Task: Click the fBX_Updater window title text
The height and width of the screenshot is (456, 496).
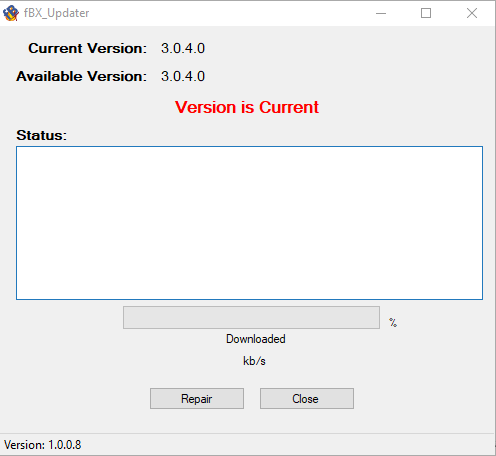Action: [x=56, y=13]
